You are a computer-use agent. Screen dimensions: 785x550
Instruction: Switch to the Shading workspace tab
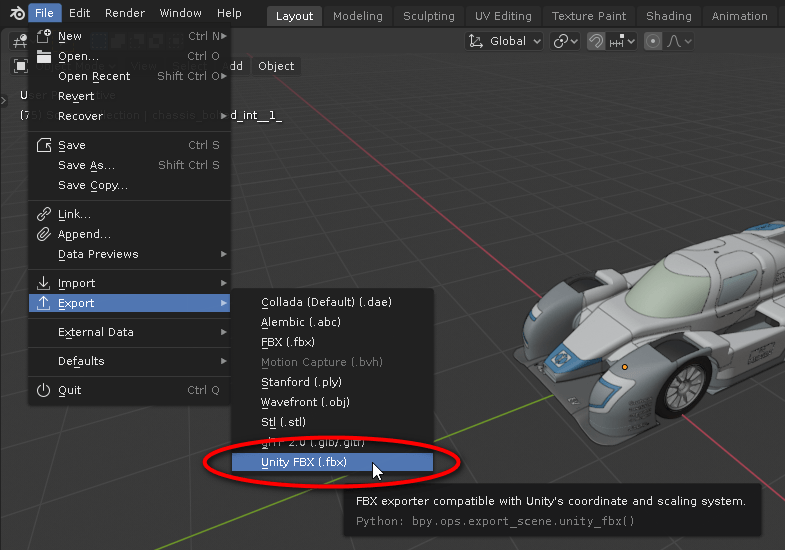[669, 16]
